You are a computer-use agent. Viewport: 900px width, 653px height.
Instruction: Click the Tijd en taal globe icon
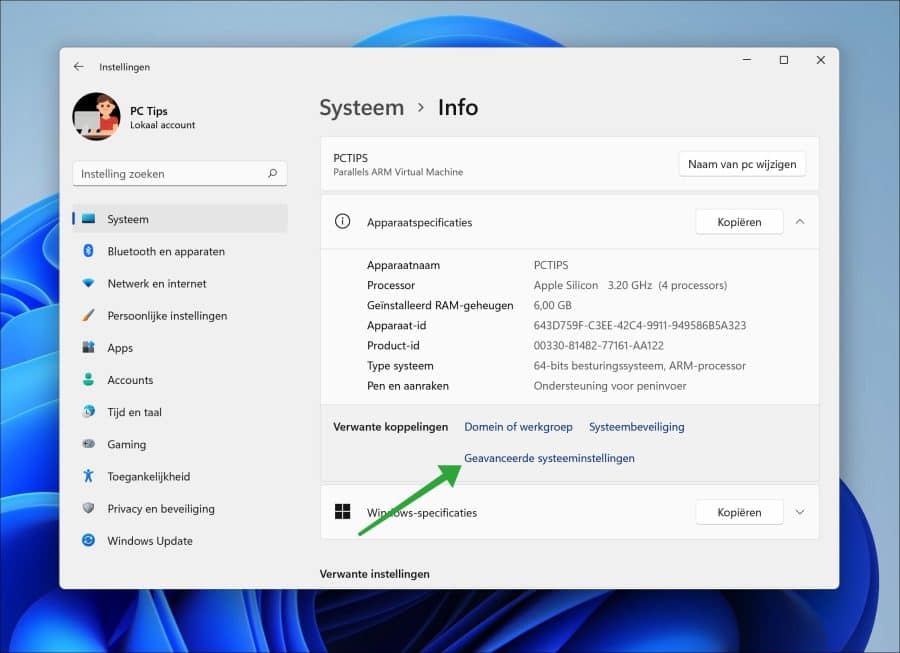coord(88,411)
